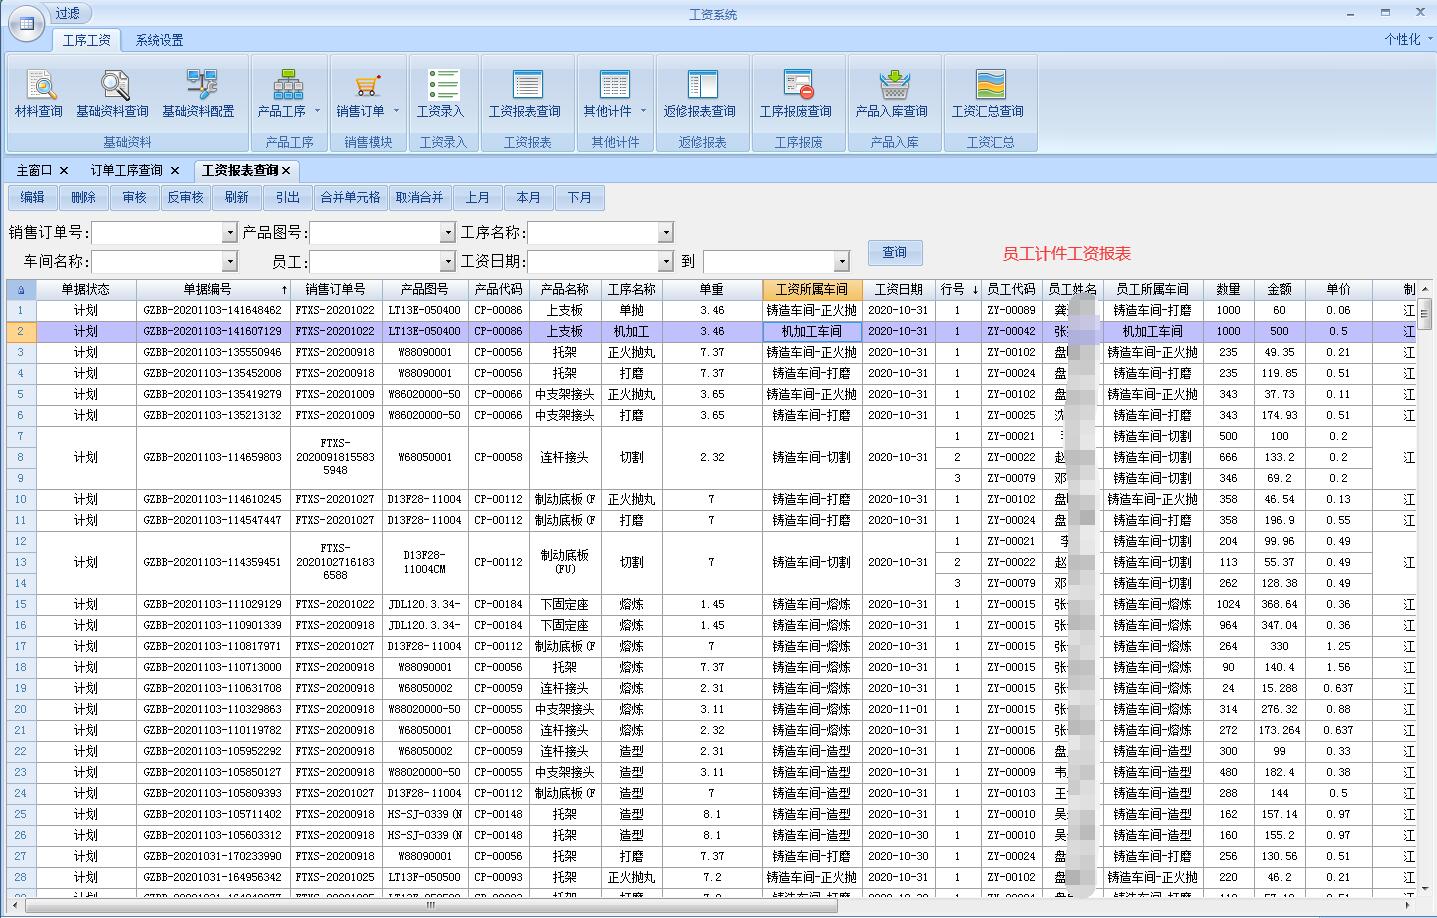The height and width of the screenshot is (918, 1437).
Task: Open the 工资报表查询 ribbon icon
Action: coord(525,93)
